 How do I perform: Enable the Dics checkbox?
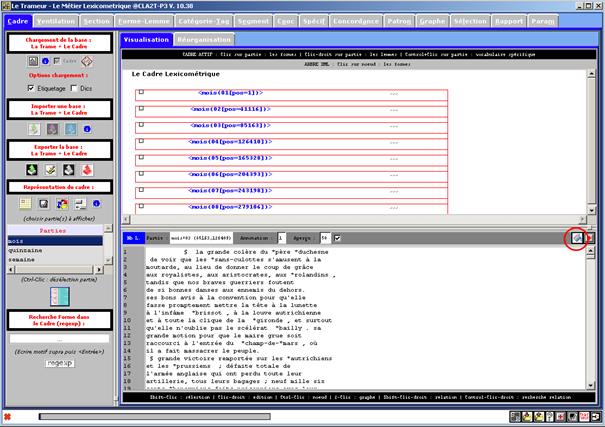pyautogui.click(x=74, y=88)
